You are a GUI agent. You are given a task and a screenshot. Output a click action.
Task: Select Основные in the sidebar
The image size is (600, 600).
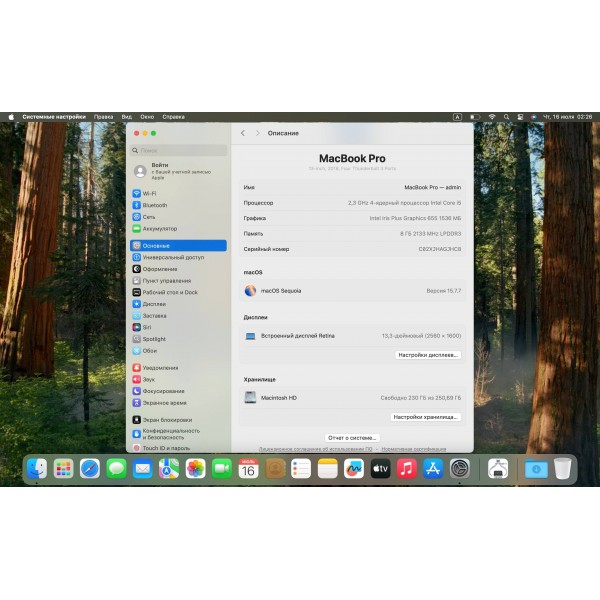178,246
